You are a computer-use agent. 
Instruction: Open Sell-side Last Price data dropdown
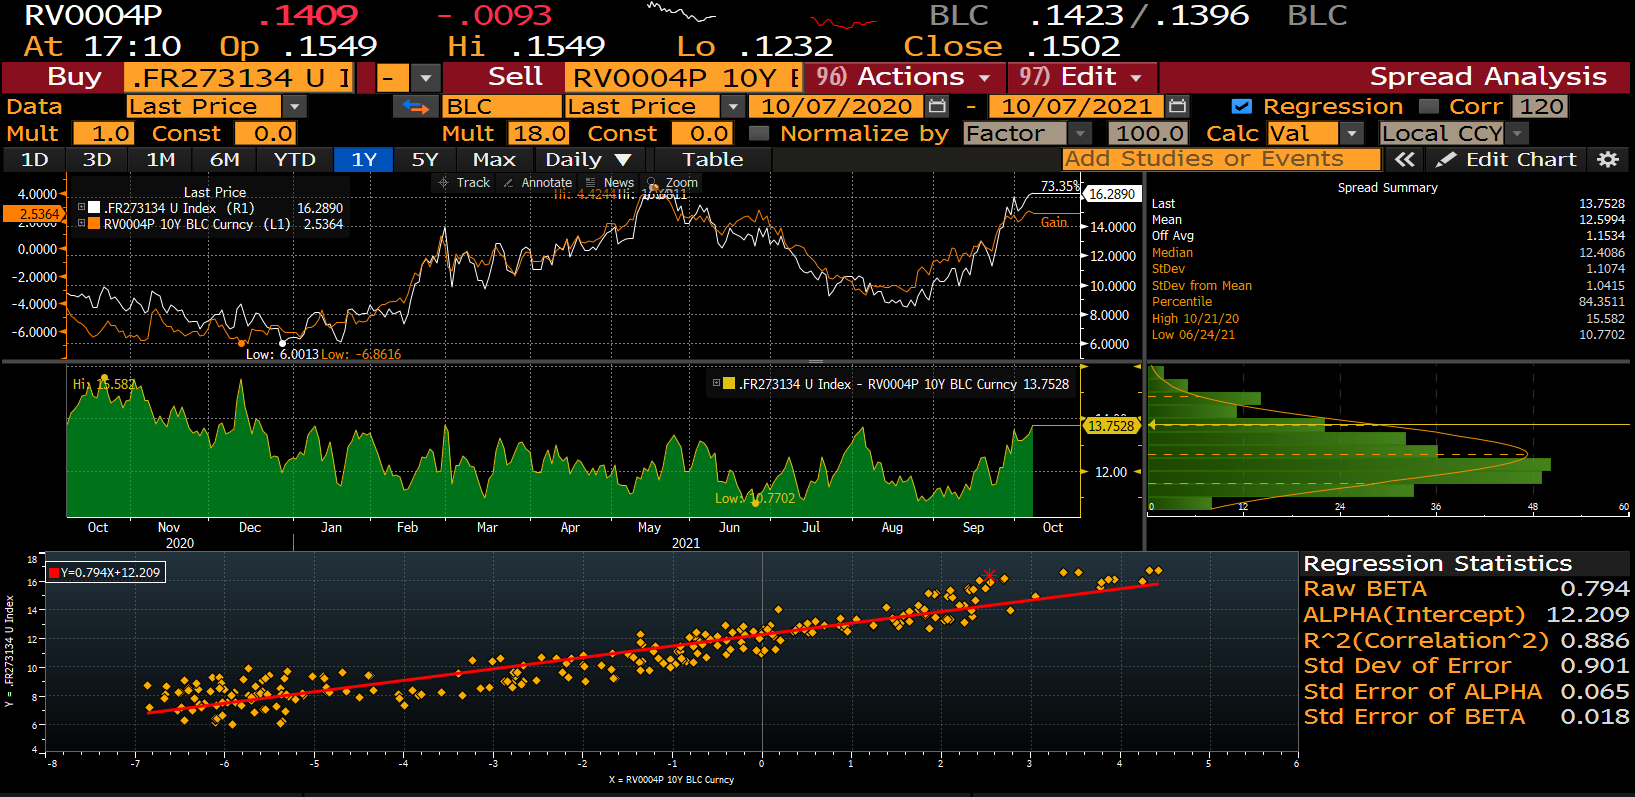click(734, 106)
